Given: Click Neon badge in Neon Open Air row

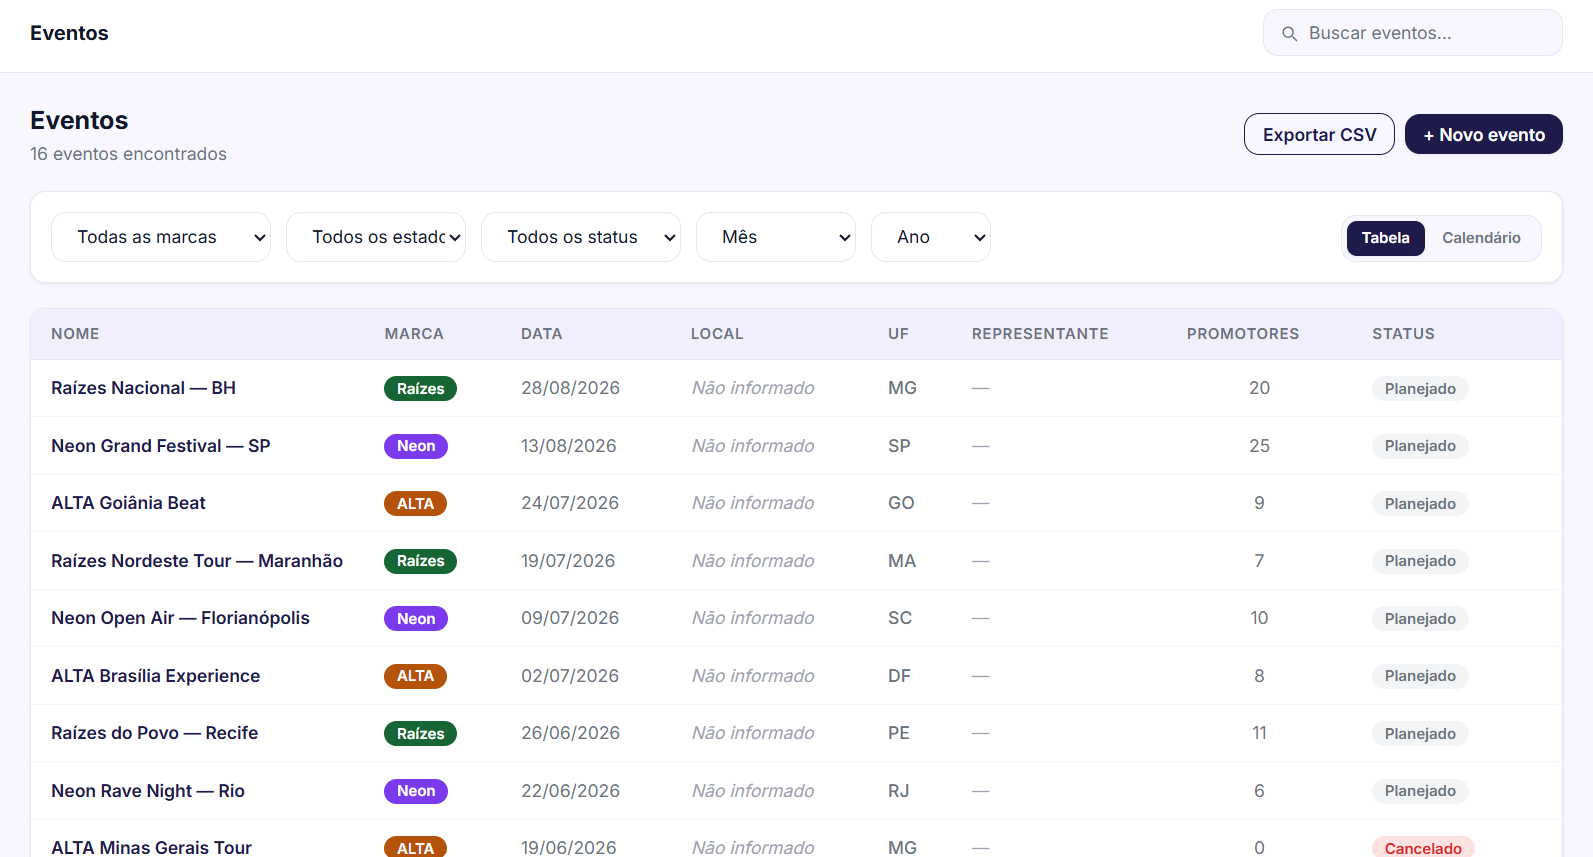Looking at the screenshot, I should 416,619.
